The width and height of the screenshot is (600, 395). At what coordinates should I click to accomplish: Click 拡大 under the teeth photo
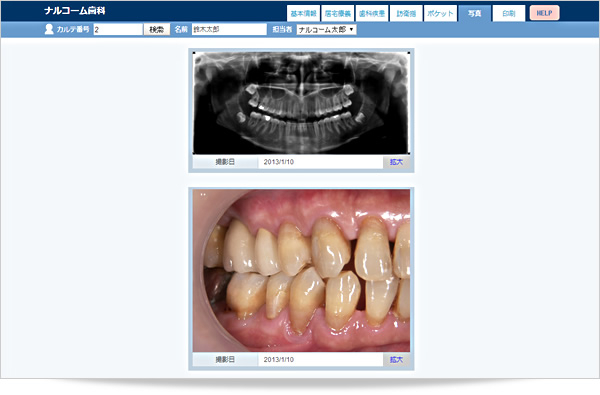tap(396, 359)
